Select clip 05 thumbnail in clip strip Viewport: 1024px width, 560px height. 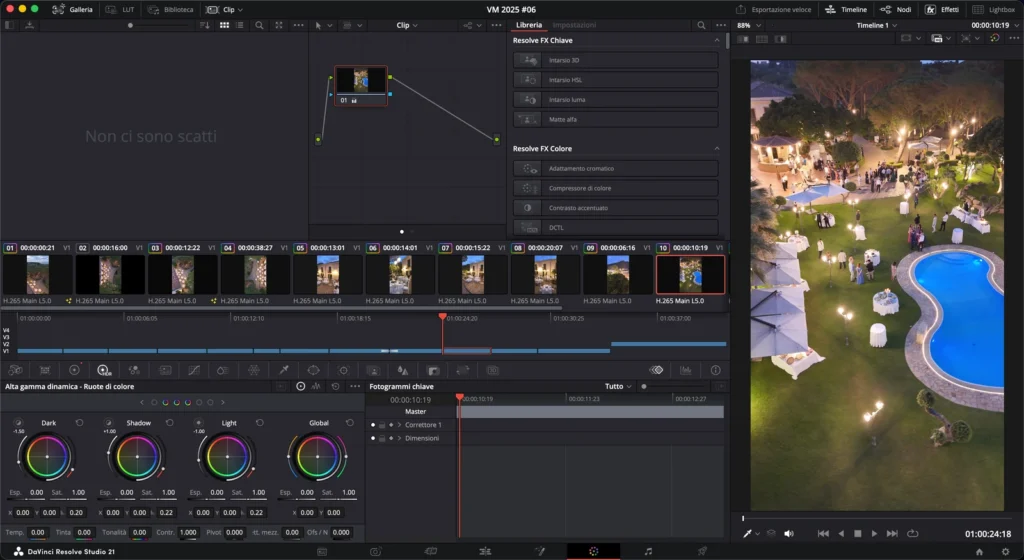coord(328,275)
